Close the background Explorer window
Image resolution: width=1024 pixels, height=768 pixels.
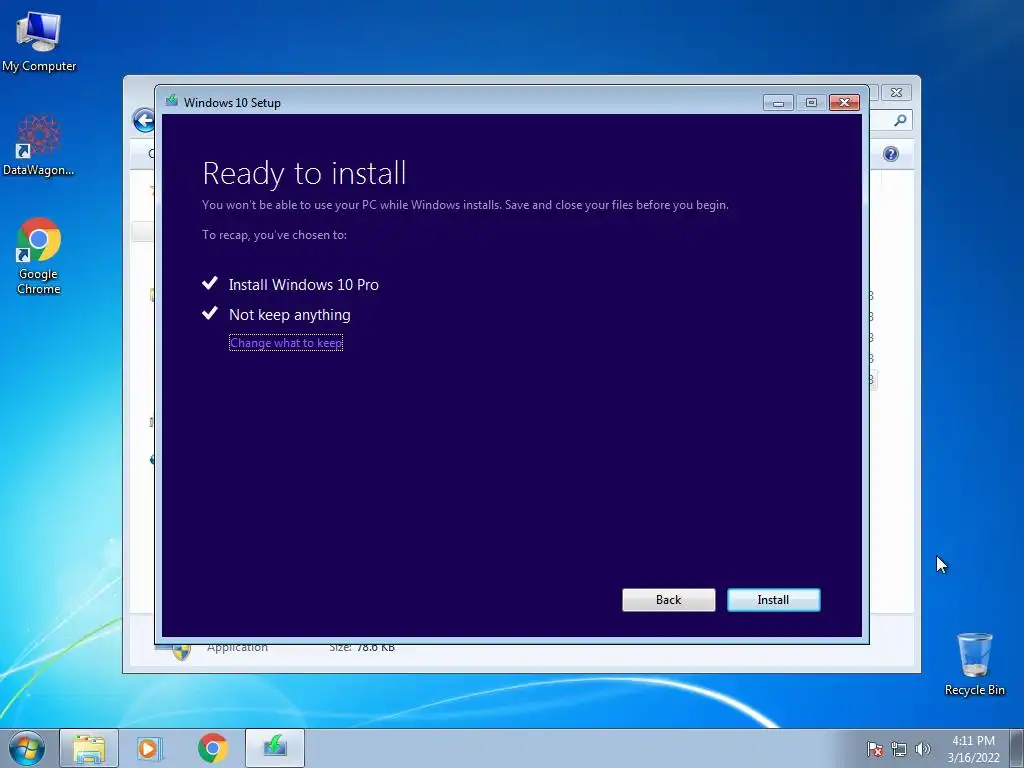pyautogui.click(x=896, y=93)
